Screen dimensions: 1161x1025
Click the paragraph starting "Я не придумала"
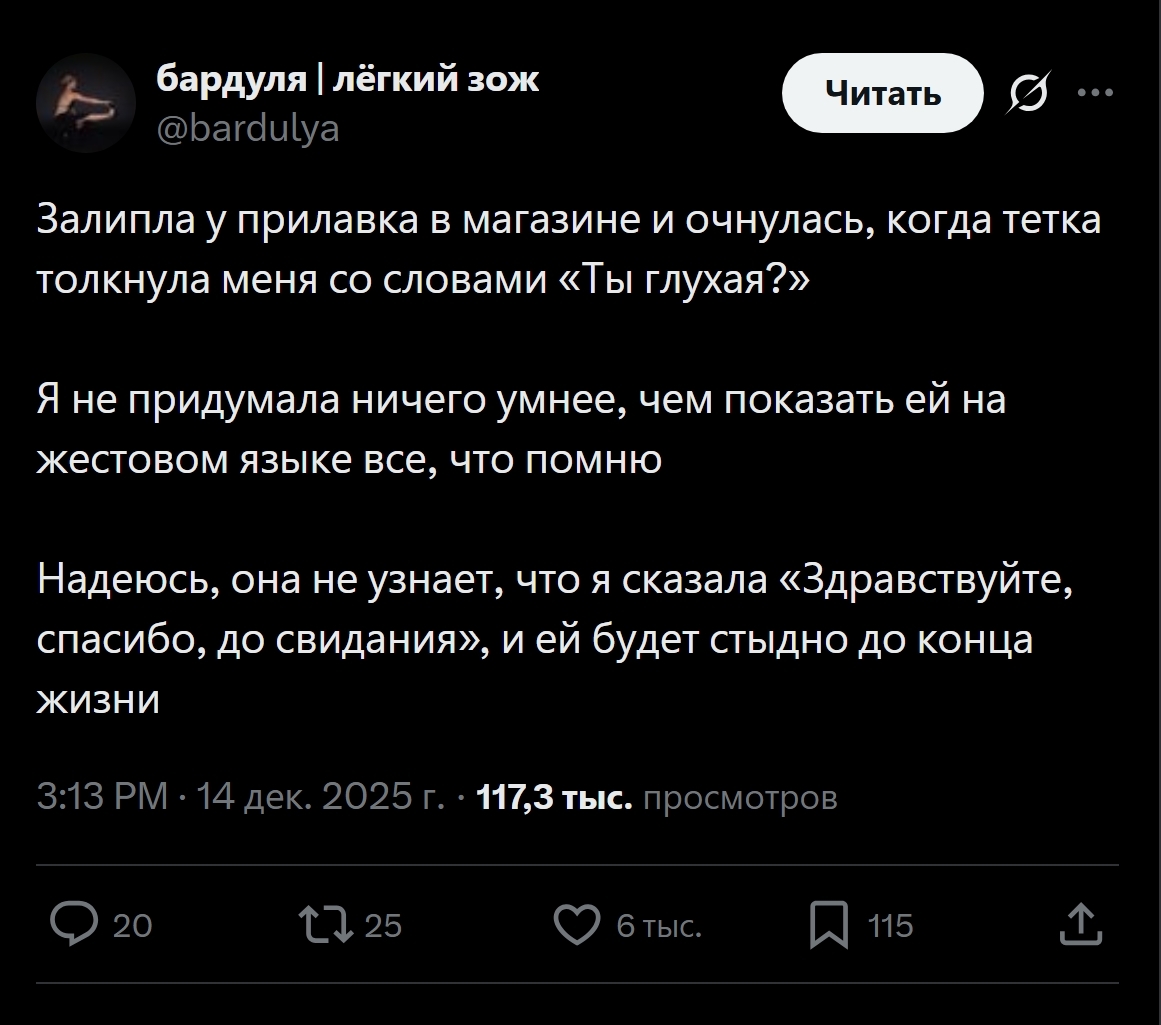point(520,428)
